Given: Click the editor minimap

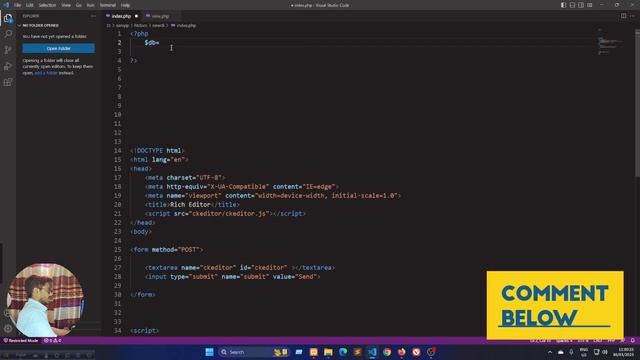Looking at the screenshot, I should [x=610, y=41].
